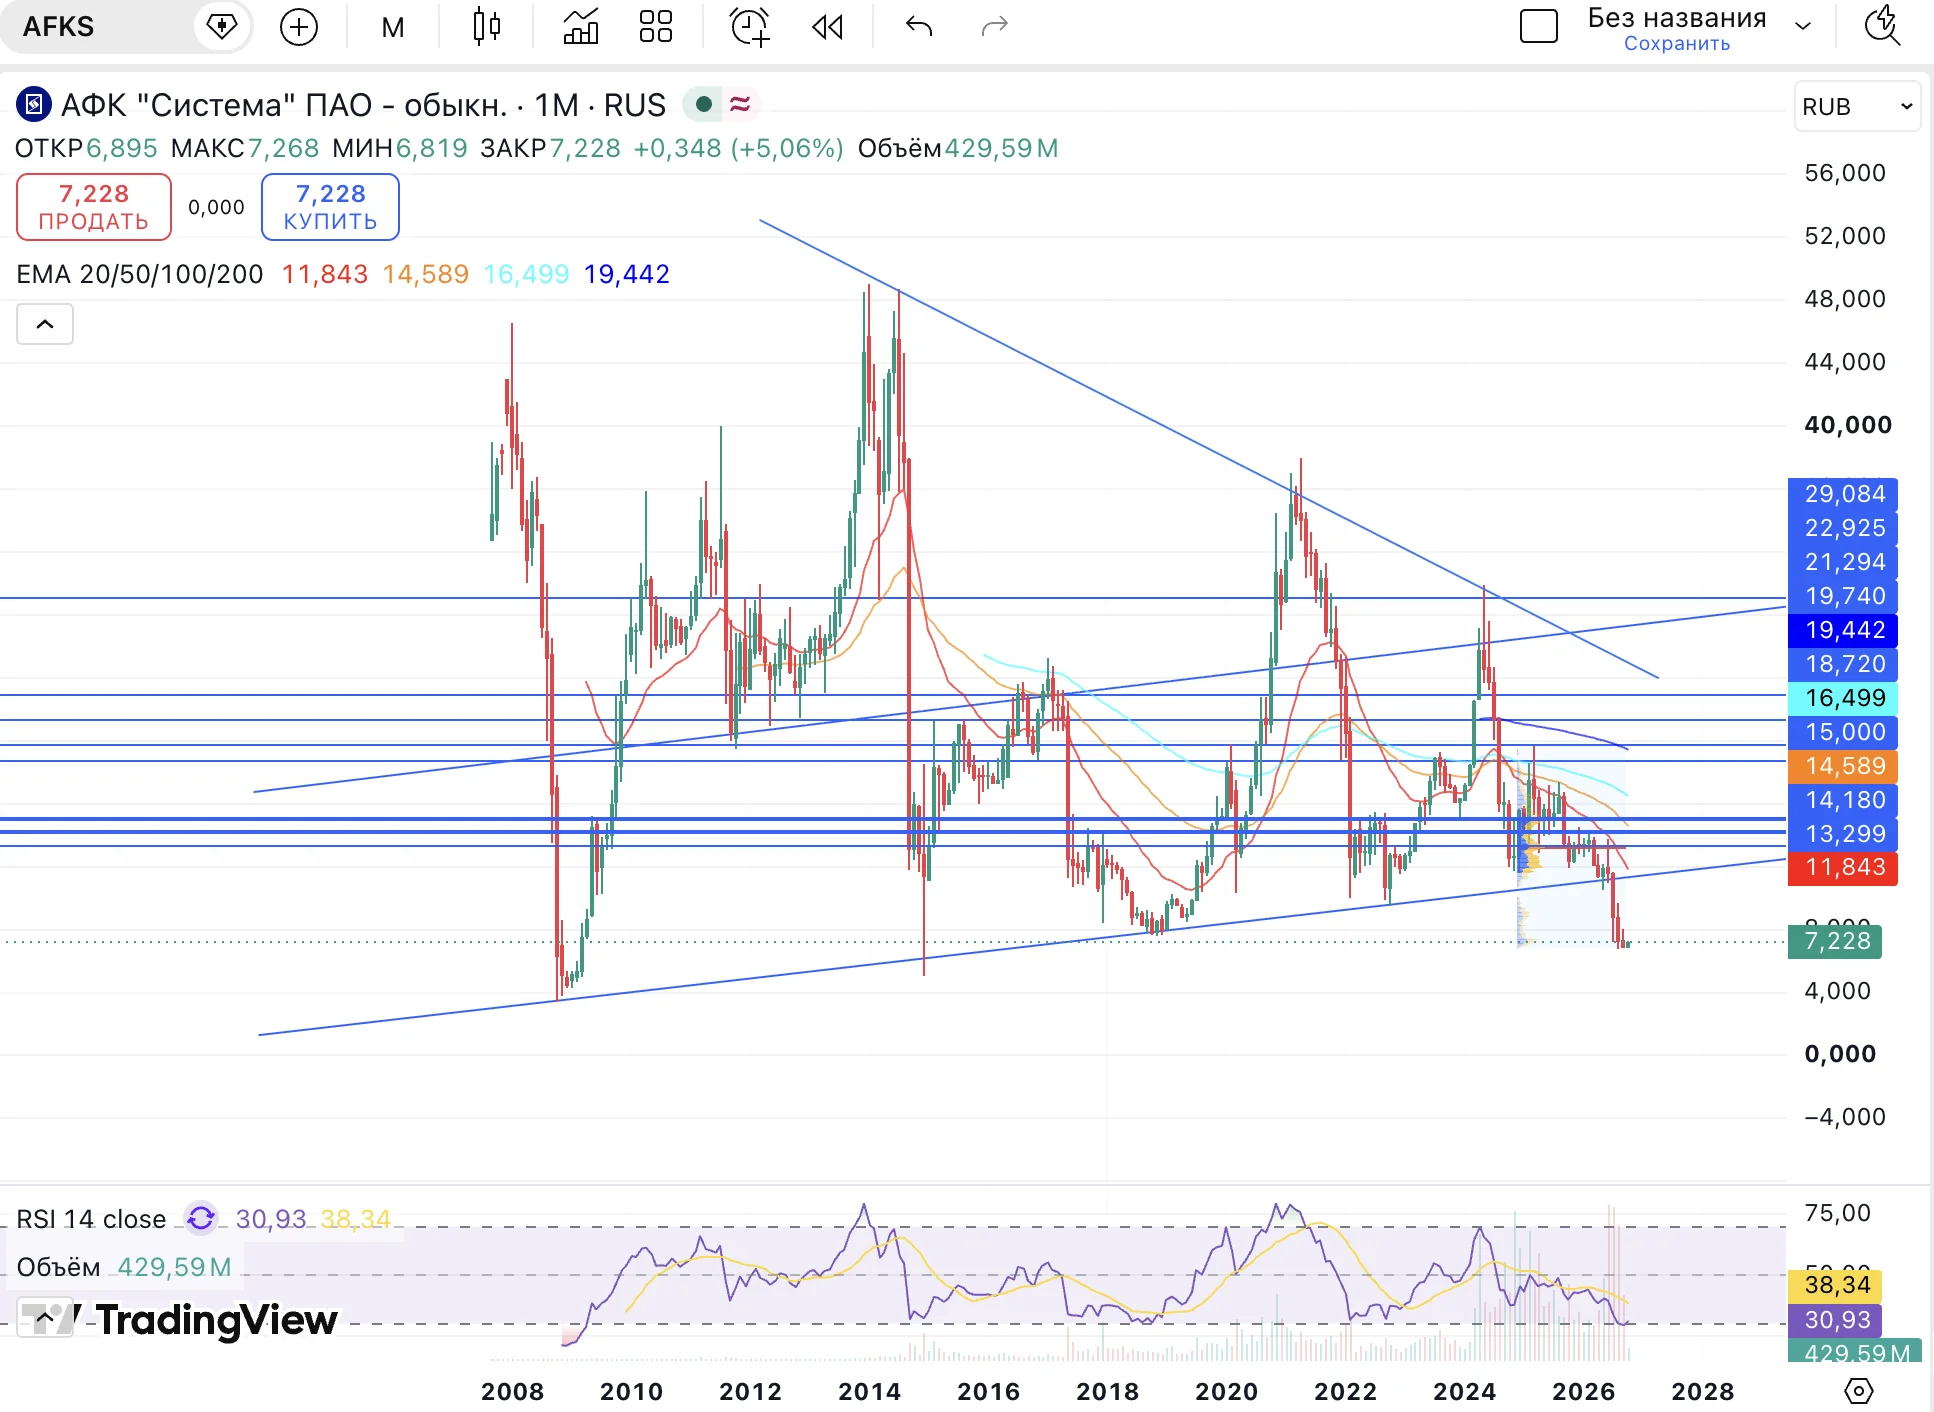1934x1412 pixels.
Task: Open the indicators menu
Action: (580, 27)
